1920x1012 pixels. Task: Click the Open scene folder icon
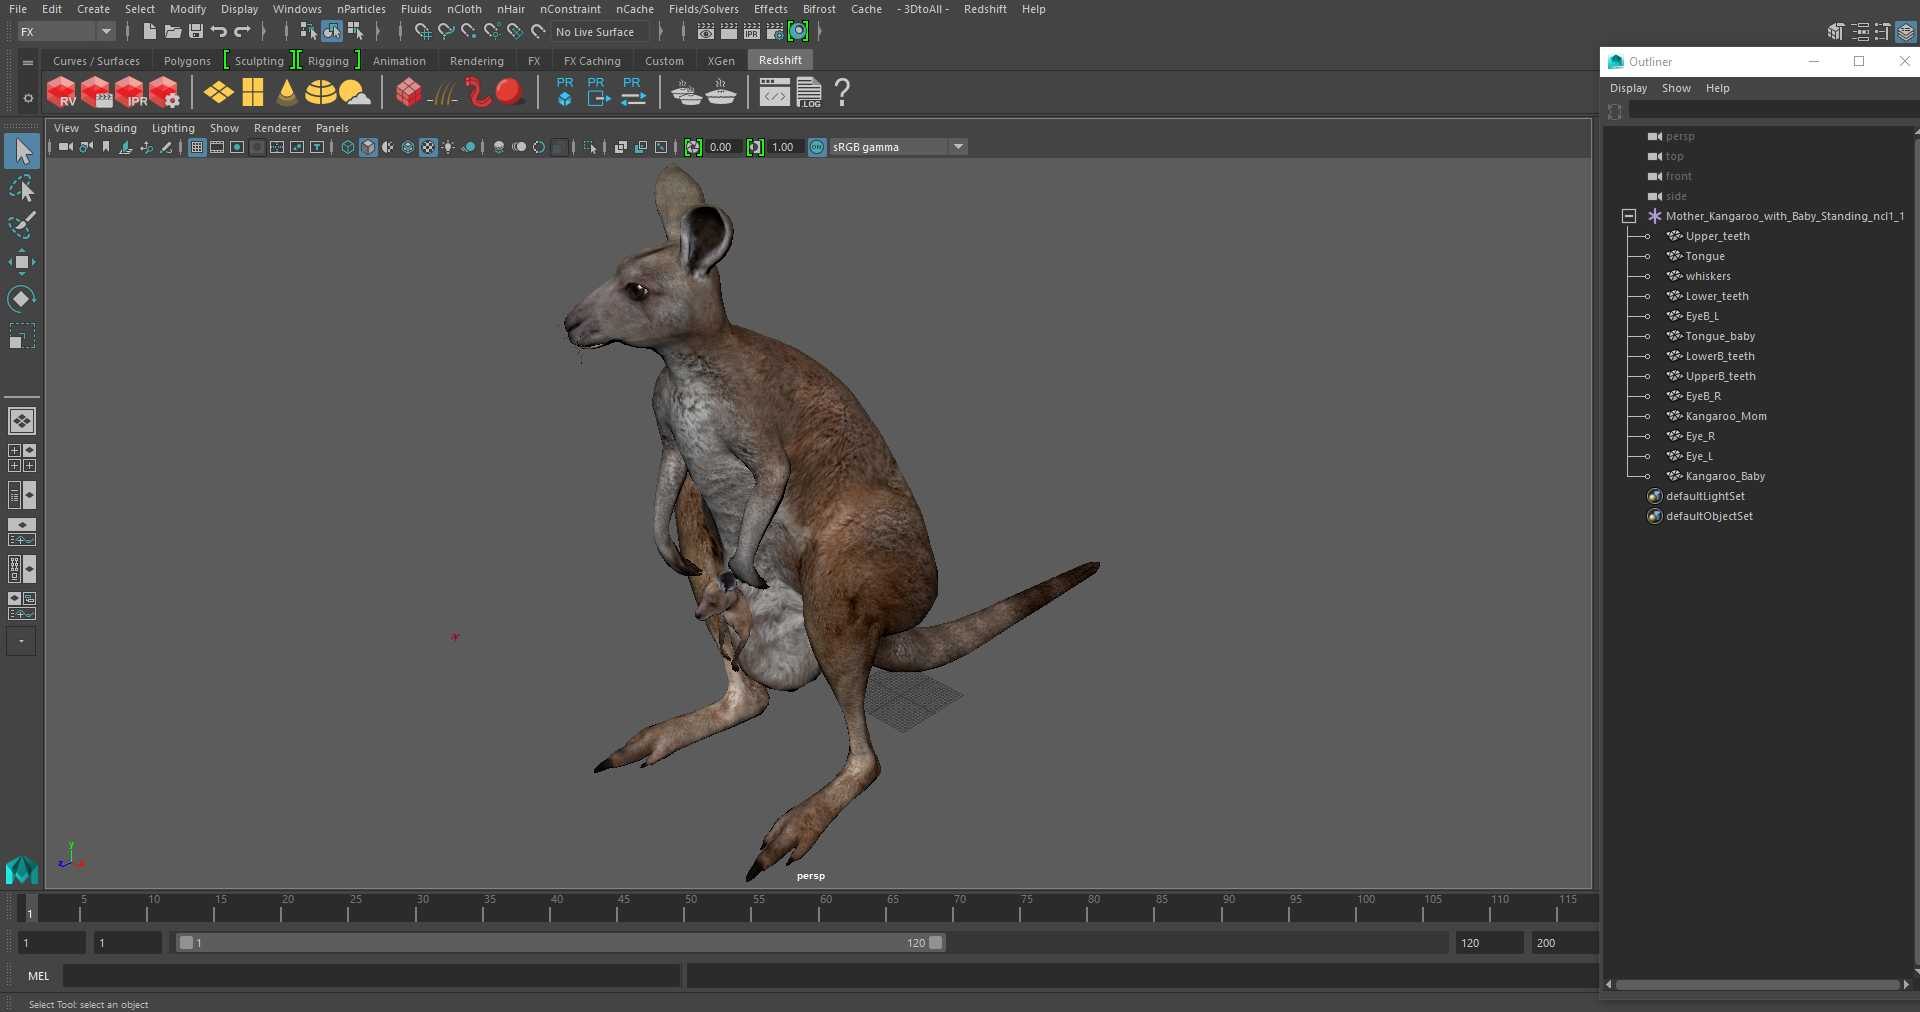coord(172,32)
